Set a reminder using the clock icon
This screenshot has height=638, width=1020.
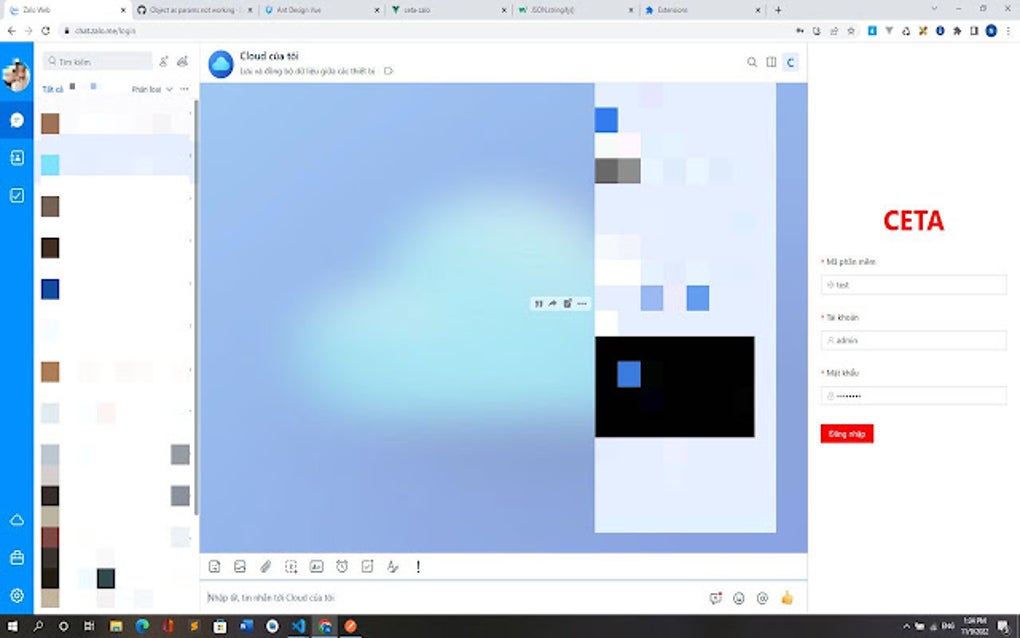coord(342,566)
